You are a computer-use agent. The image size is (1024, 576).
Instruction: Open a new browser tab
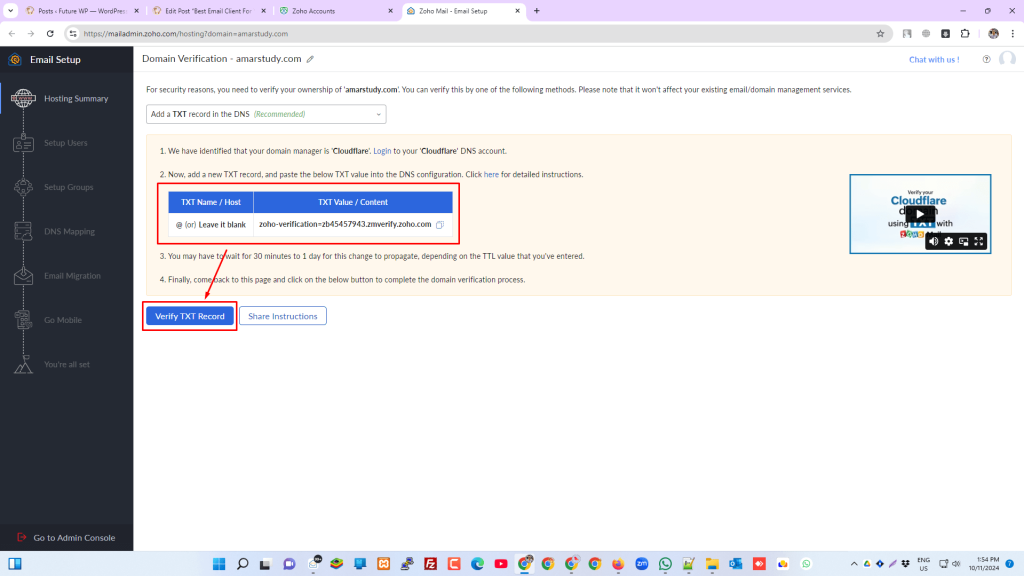[x=537, y=11]
